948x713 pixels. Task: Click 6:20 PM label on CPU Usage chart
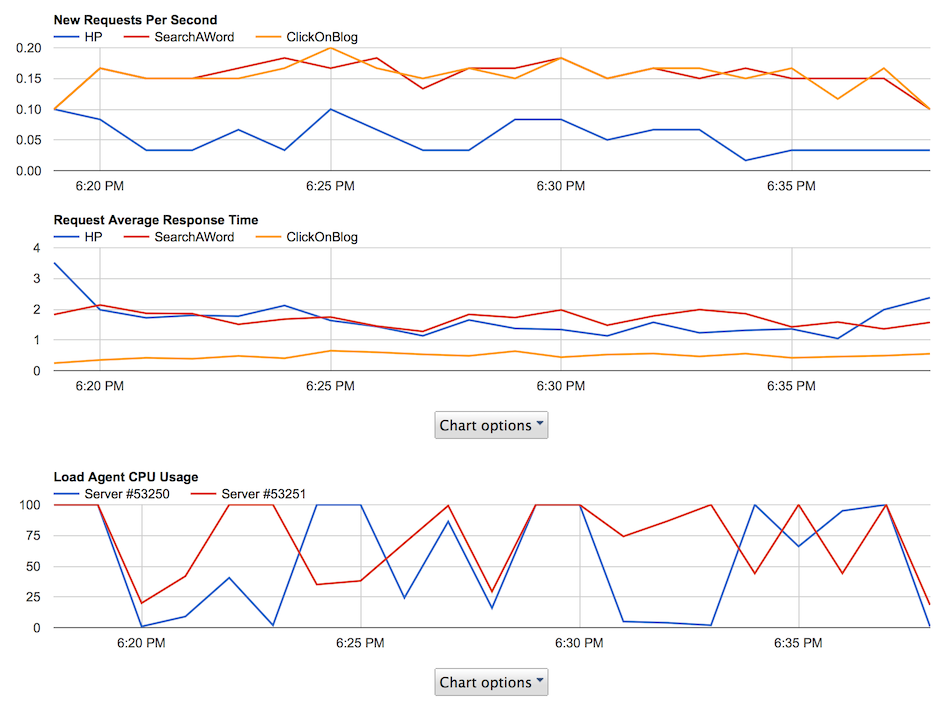(x=141, y=643)
